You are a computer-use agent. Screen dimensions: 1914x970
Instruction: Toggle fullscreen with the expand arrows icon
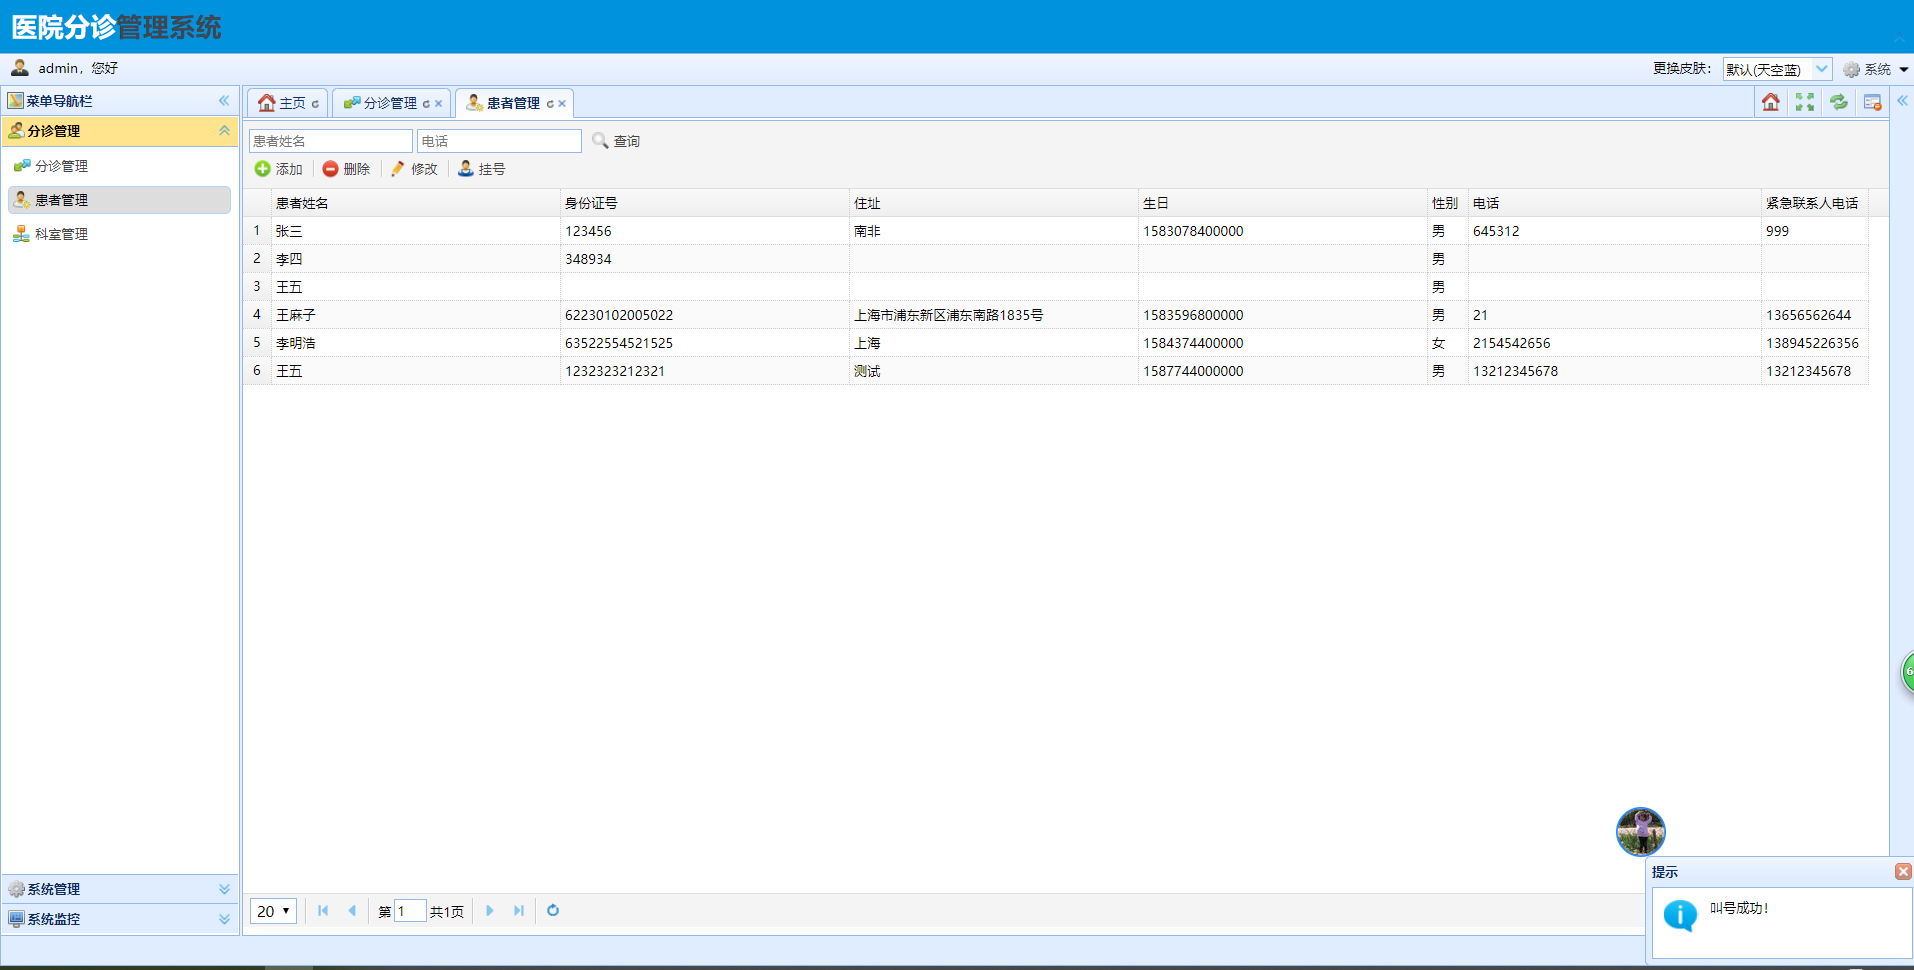click(x=1804, y=102)
